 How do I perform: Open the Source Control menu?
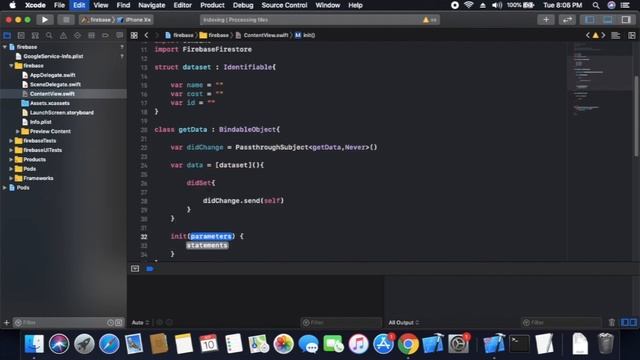[284, 5]
